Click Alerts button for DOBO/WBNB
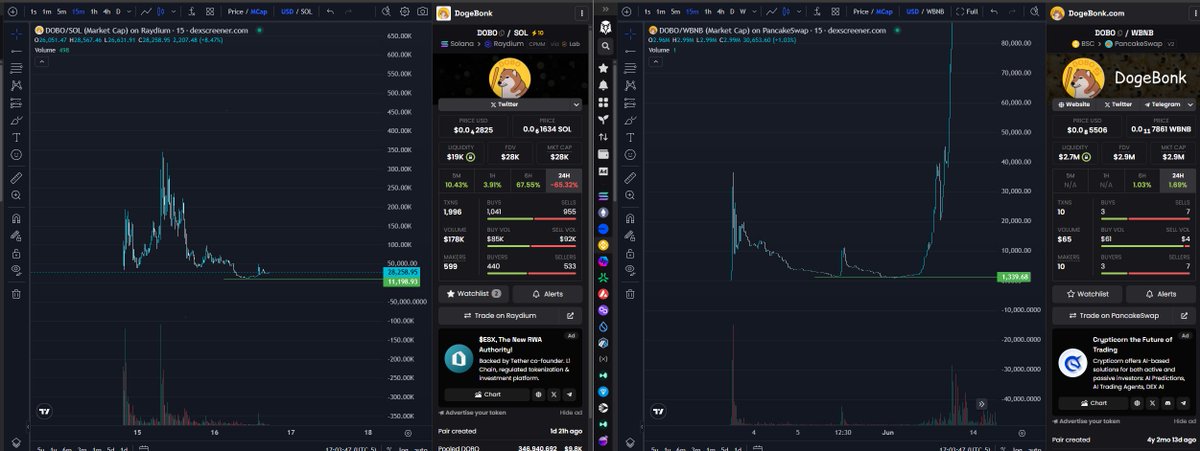The image size is (1200, 451). coord(1160,294)
